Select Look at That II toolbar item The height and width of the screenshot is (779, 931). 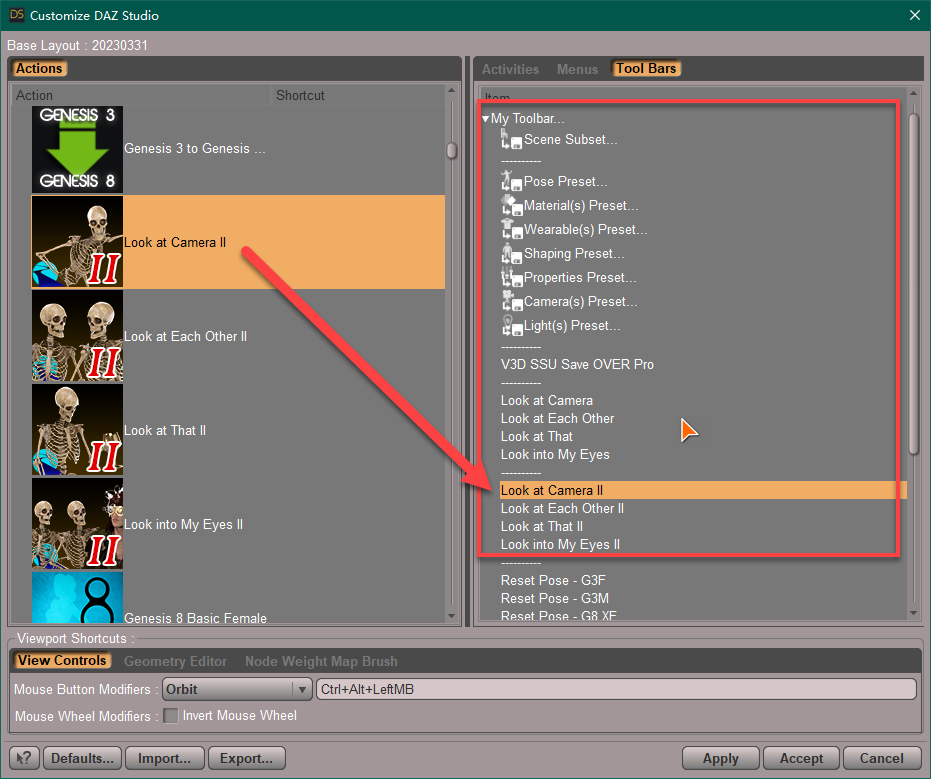542,526
